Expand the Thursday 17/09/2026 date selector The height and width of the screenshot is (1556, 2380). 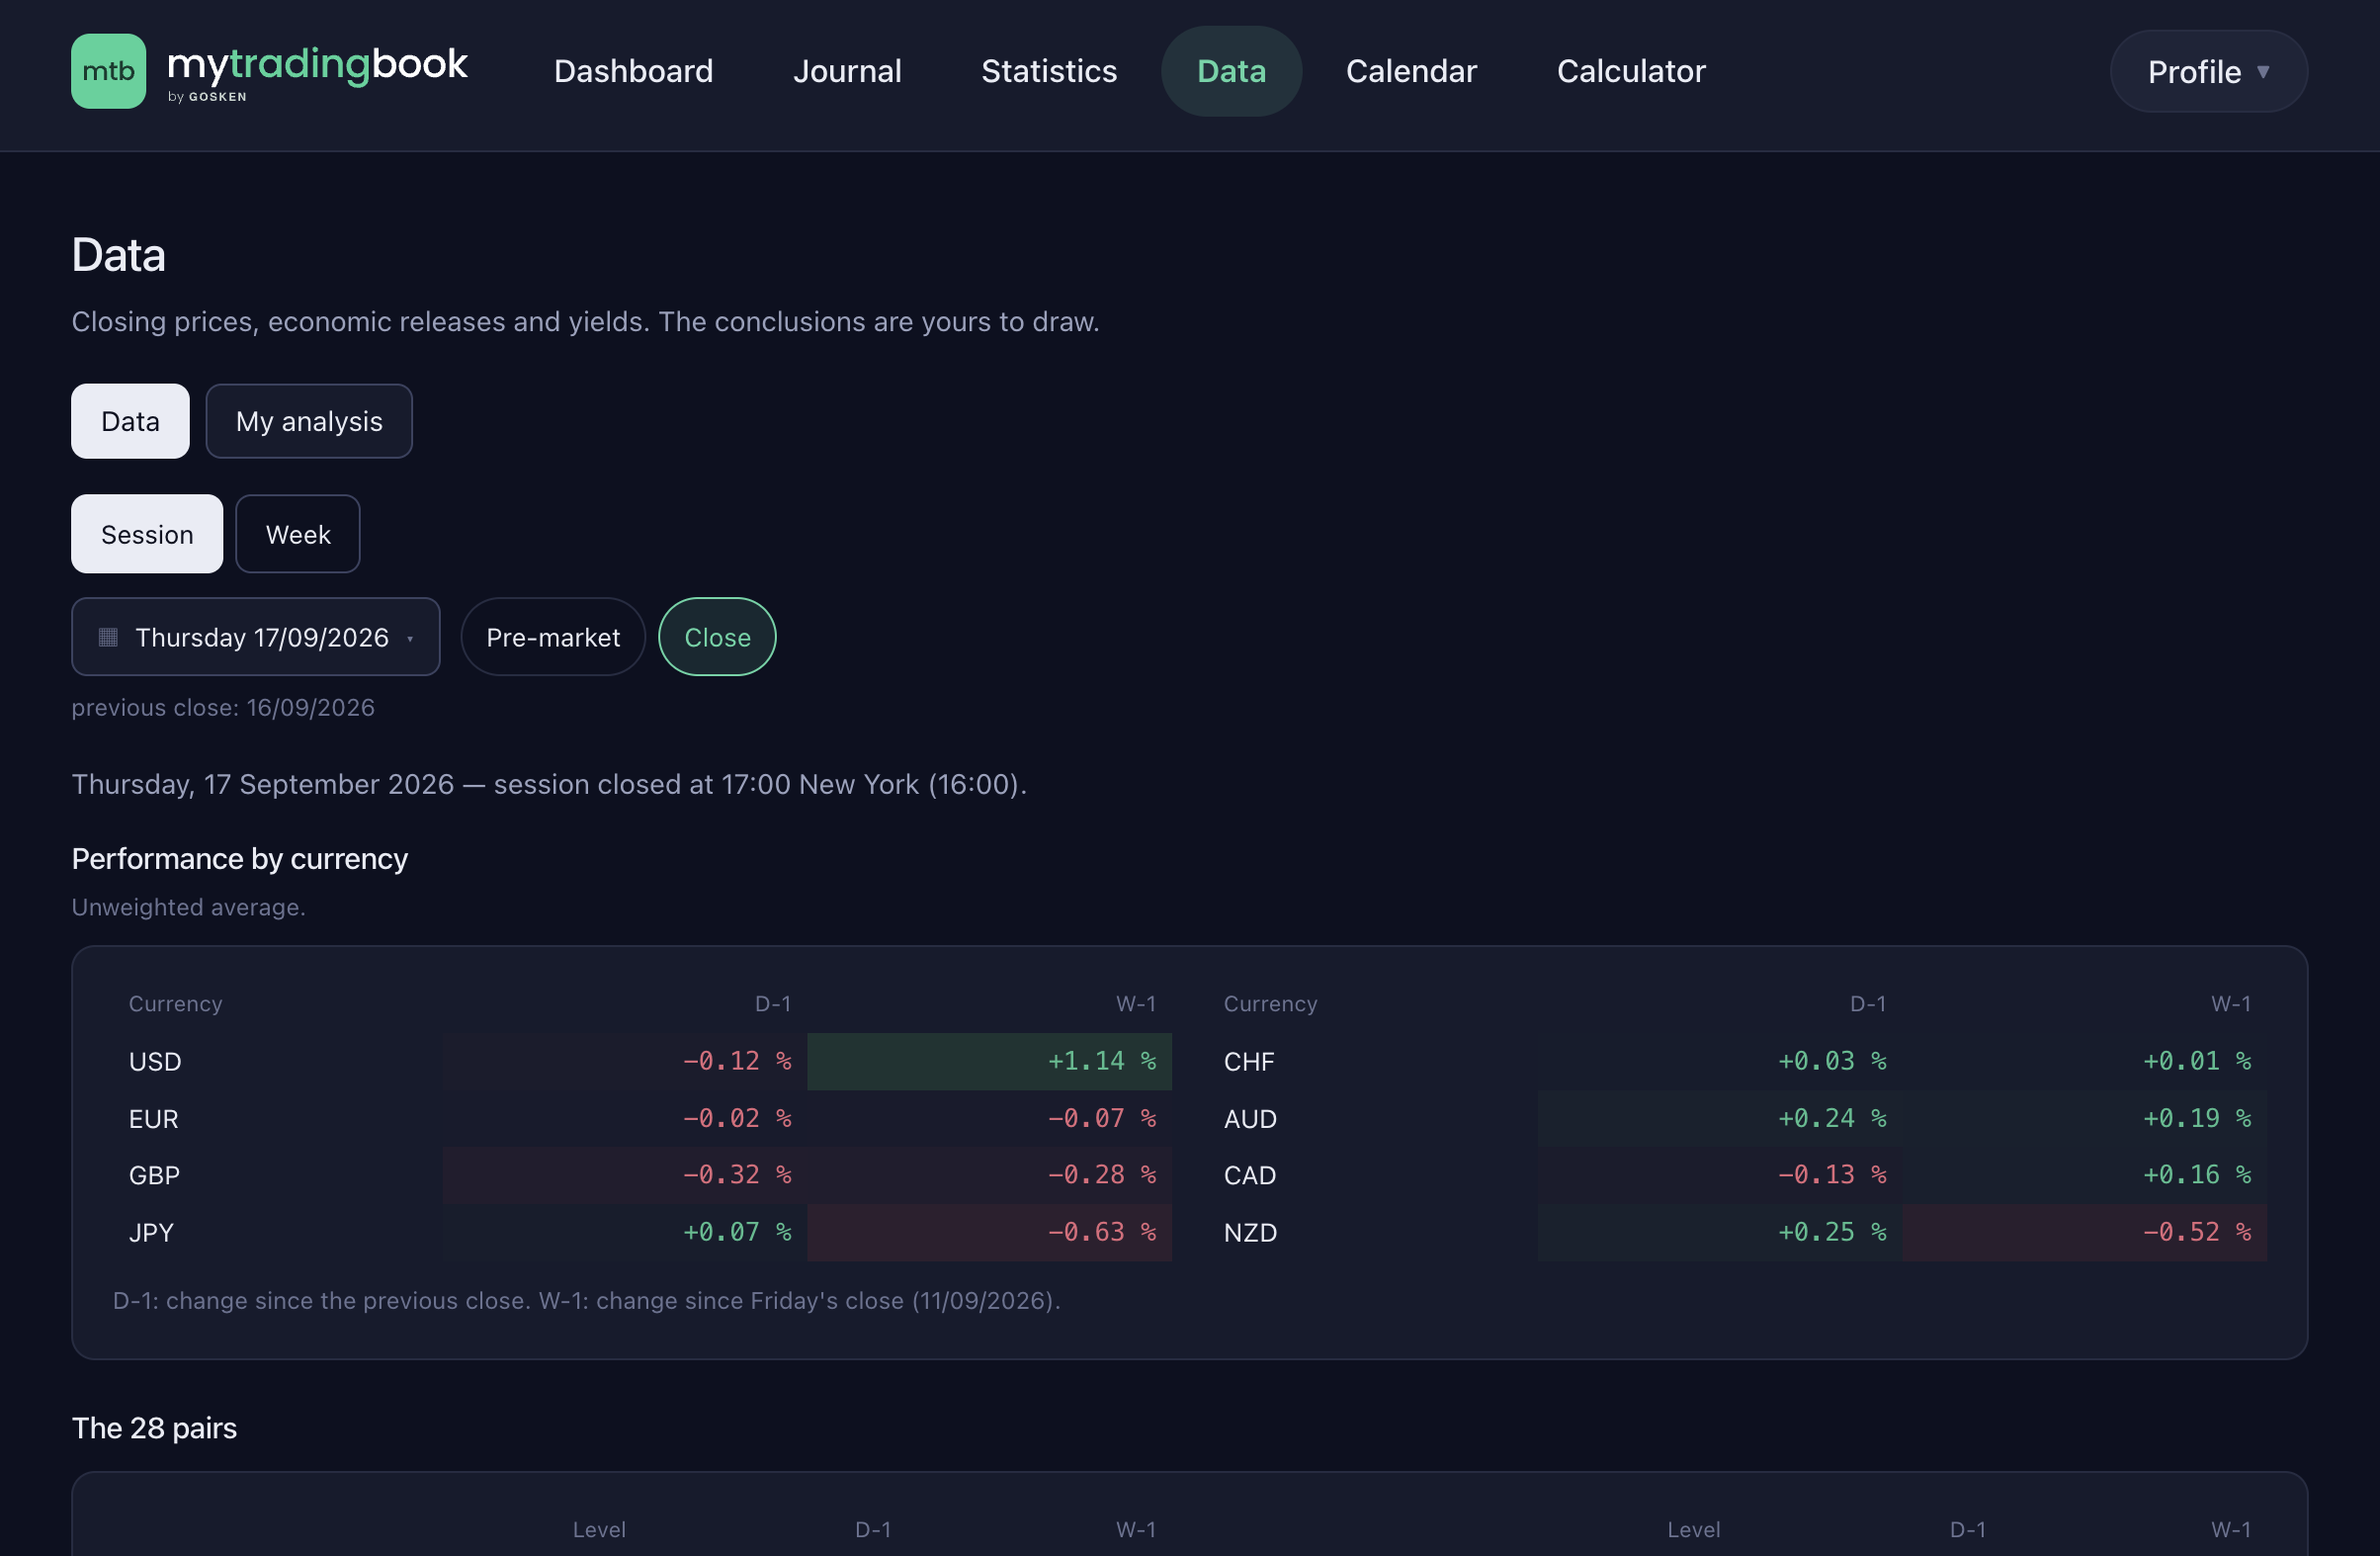(x=255, y=637)
